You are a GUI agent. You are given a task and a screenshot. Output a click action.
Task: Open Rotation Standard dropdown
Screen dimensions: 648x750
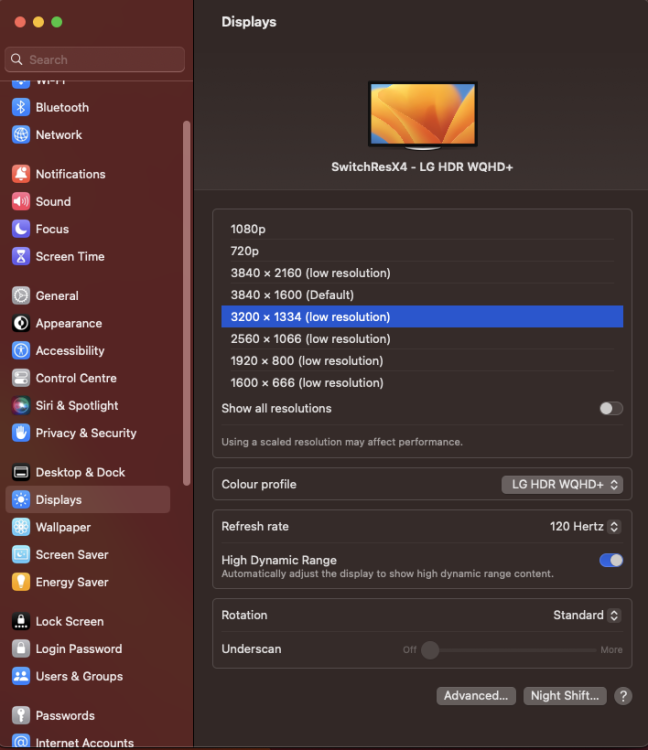tap(587, 615)
